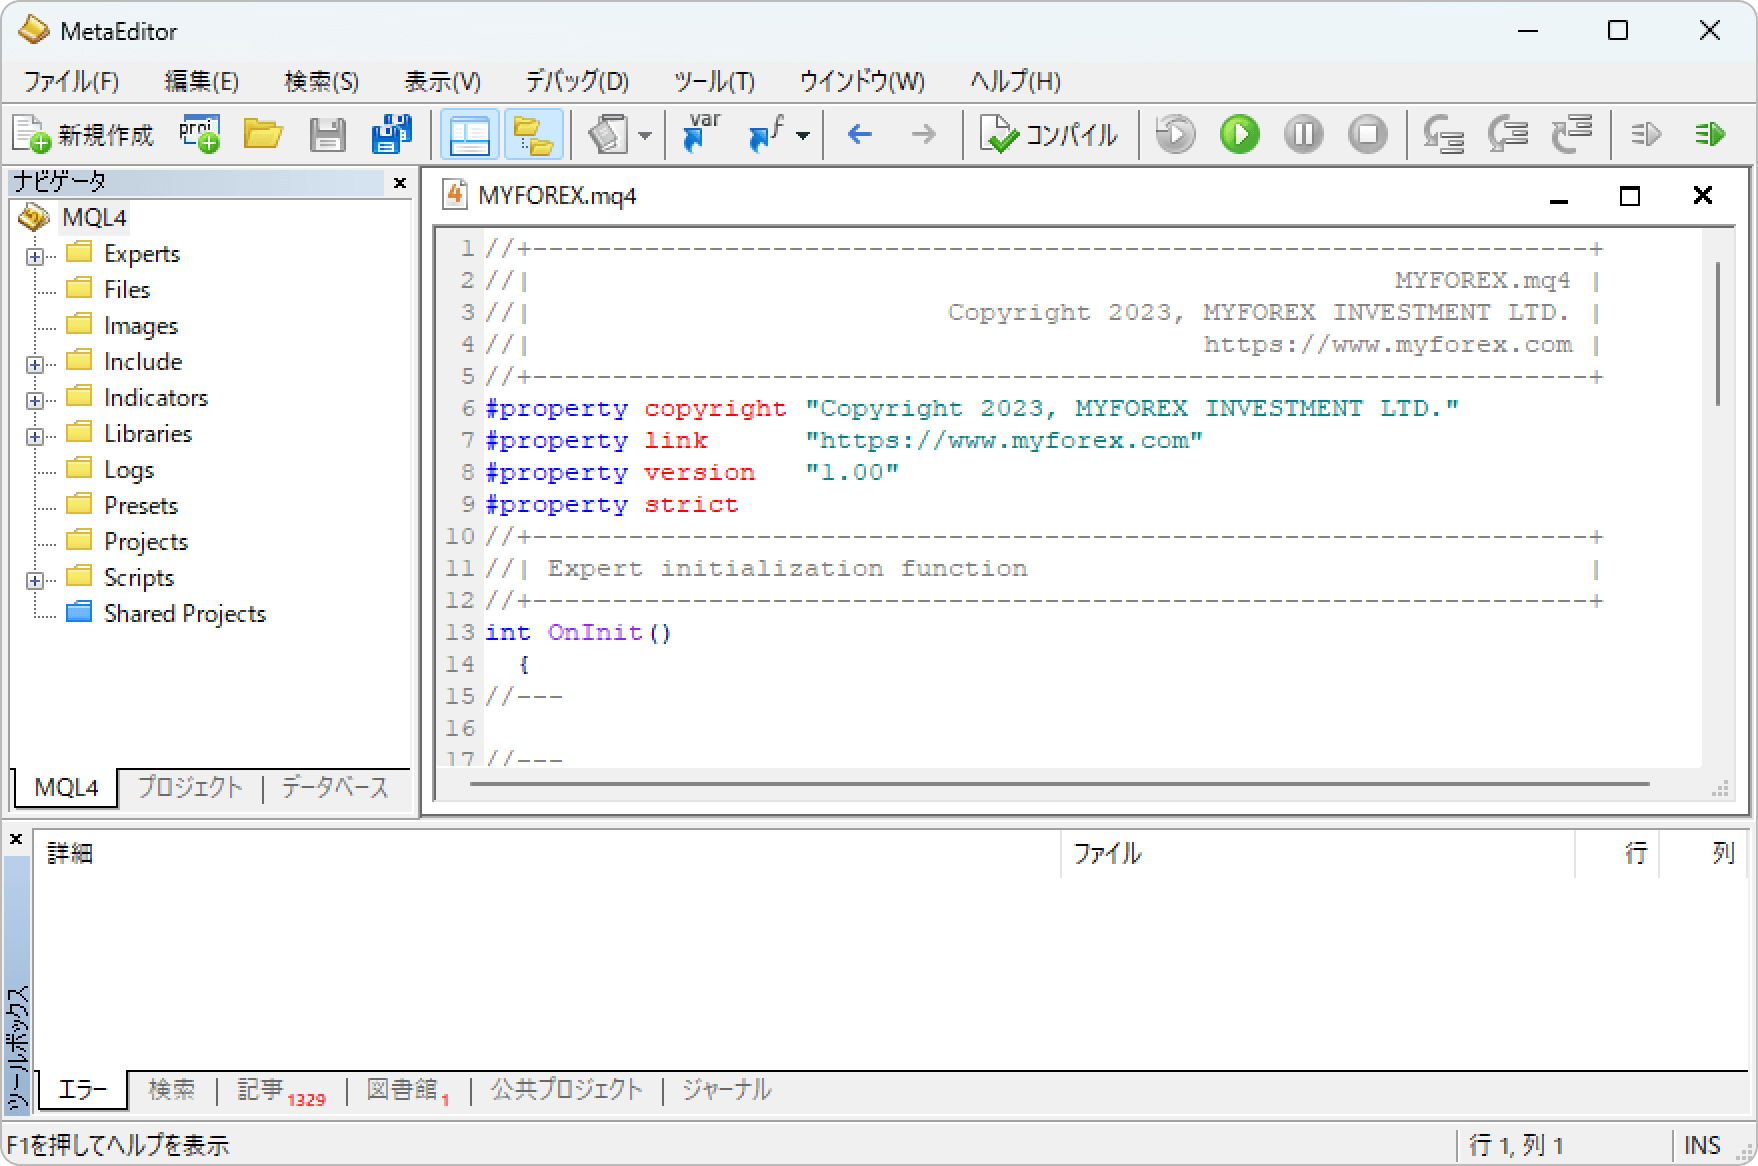
Task: Click the restart debugging icon
Action: click(1175, 134)
